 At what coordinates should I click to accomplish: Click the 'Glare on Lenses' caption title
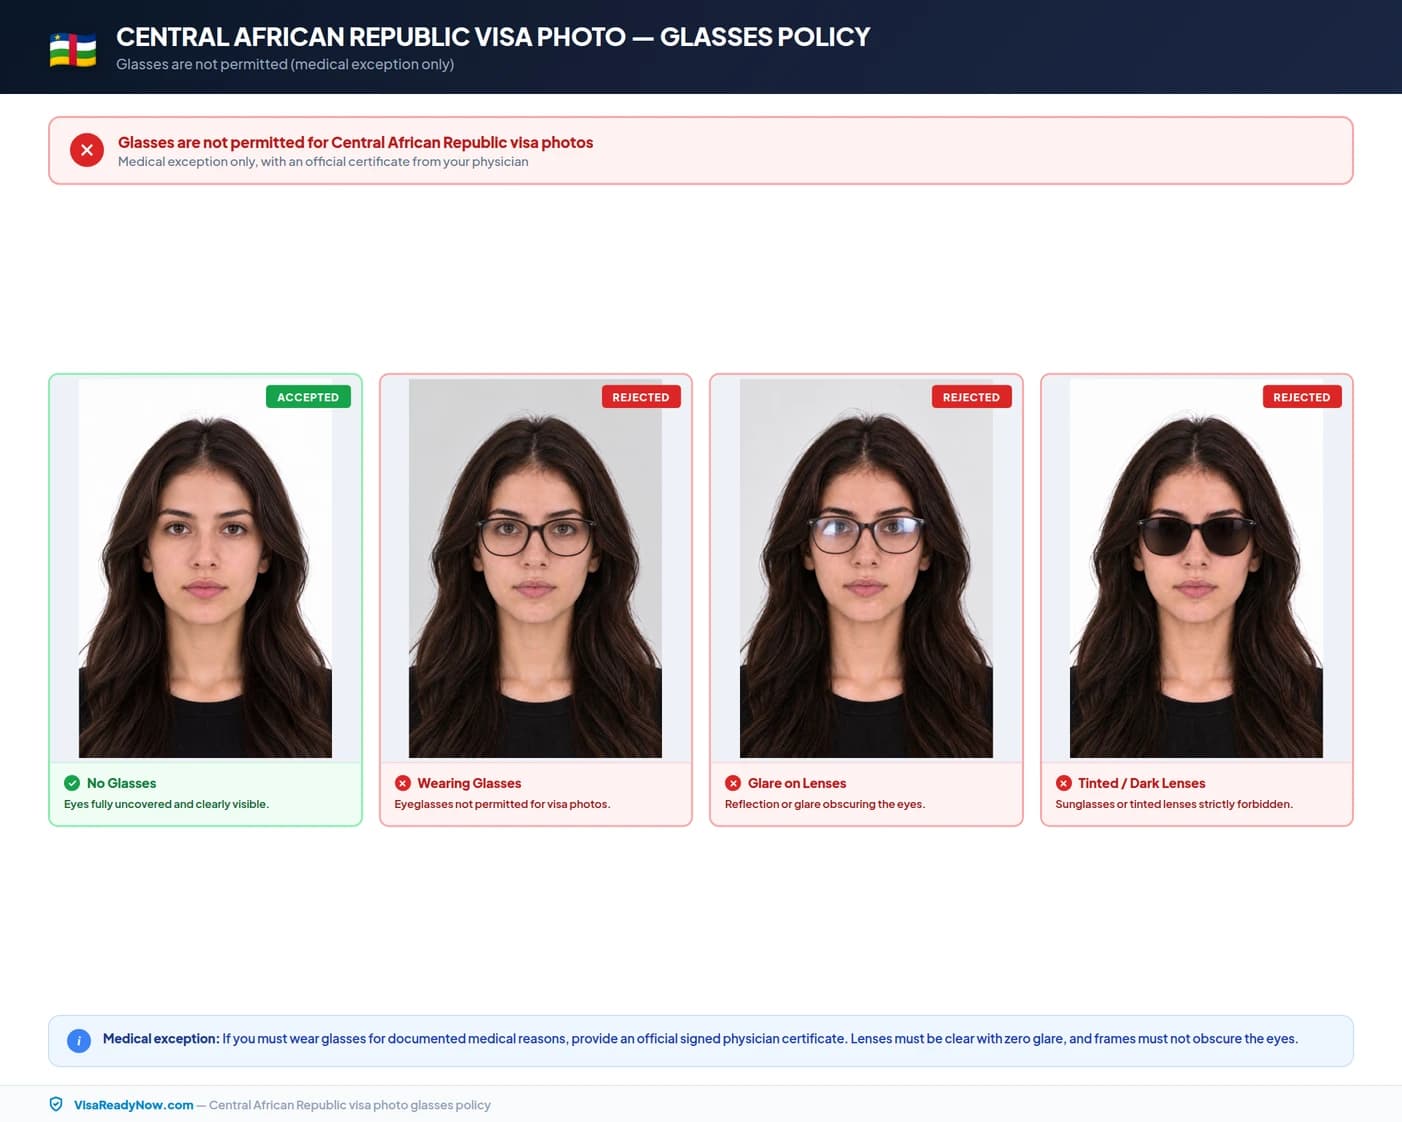click(797, 783)
